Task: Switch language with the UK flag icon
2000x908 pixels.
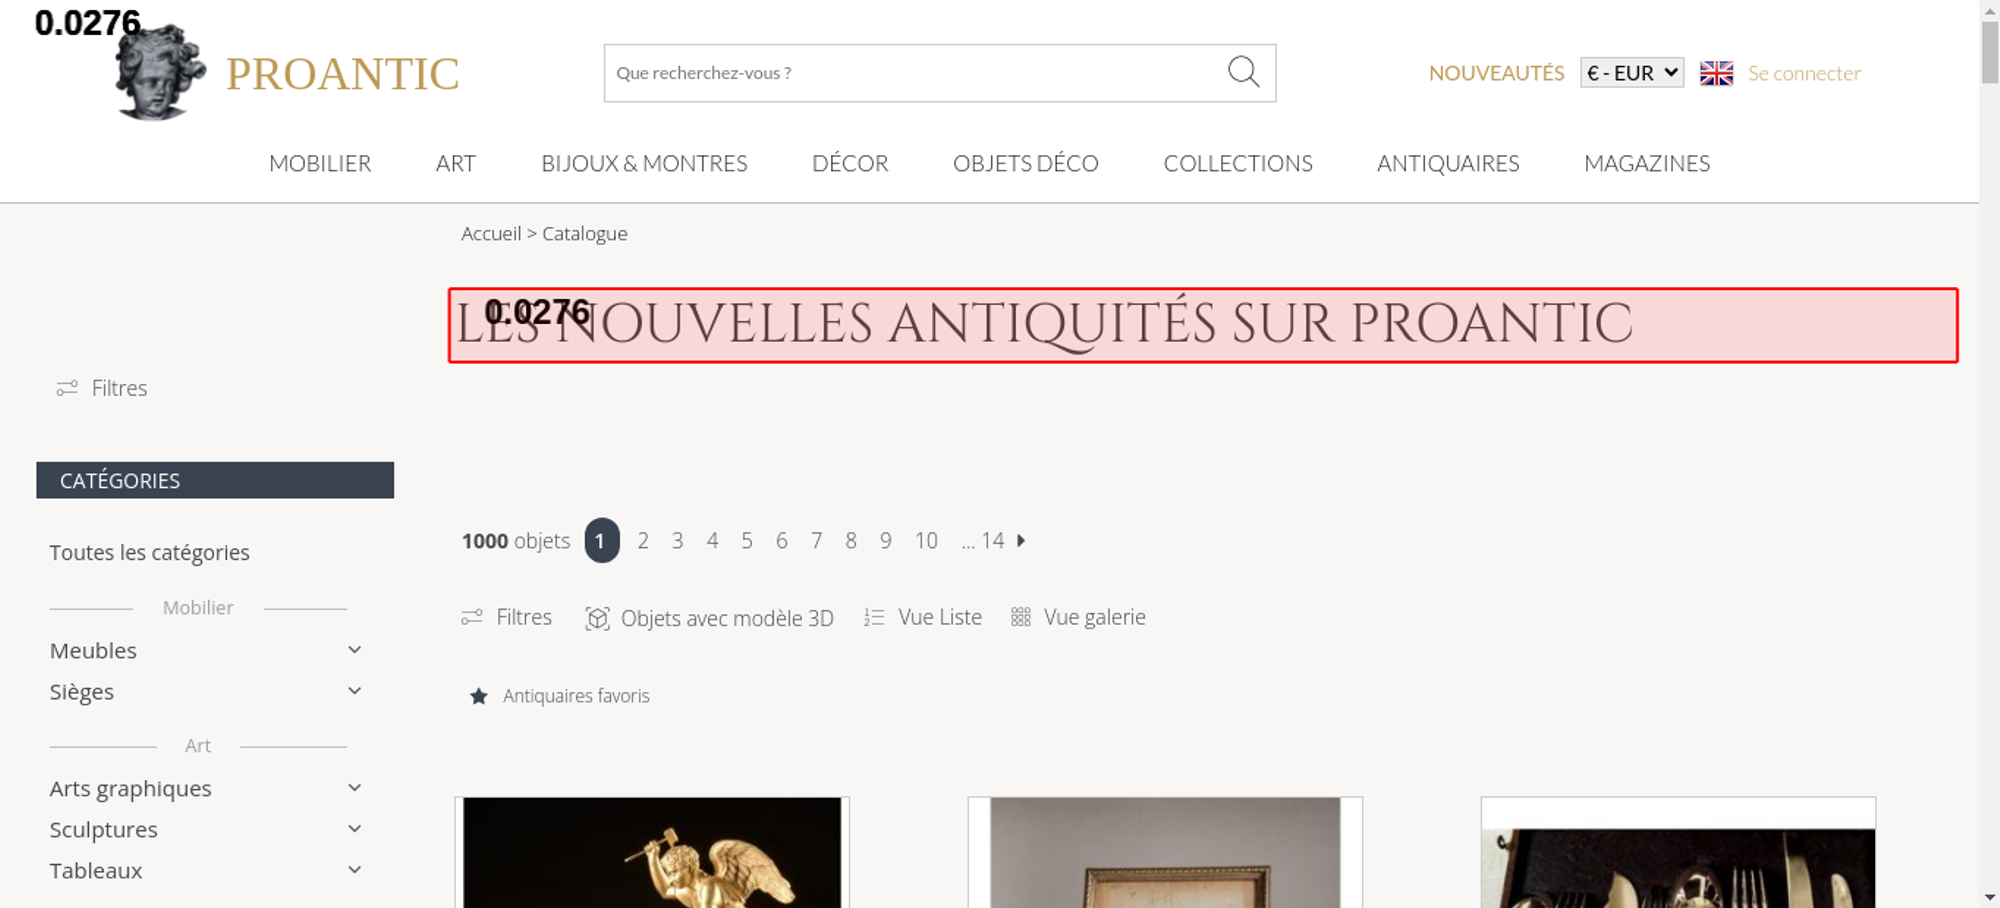Action: pos(1716,73)
